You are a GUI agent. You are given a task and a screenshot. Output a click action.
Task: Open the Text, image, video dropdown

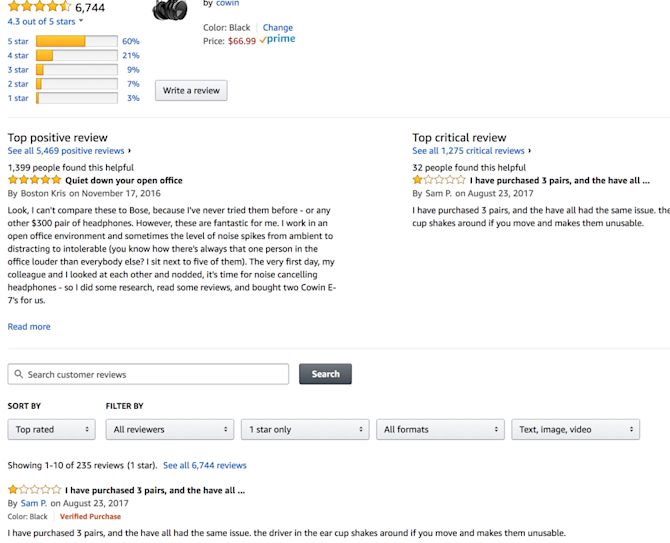click(x=576, y=429)
